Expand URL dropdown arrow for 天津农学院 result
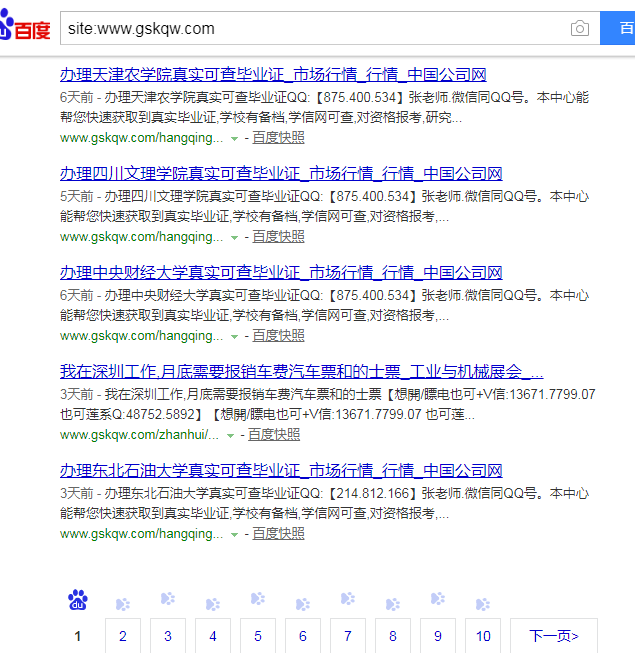Image resolution: width=635 pixels, height=653 pixels. tap(234, 139)
